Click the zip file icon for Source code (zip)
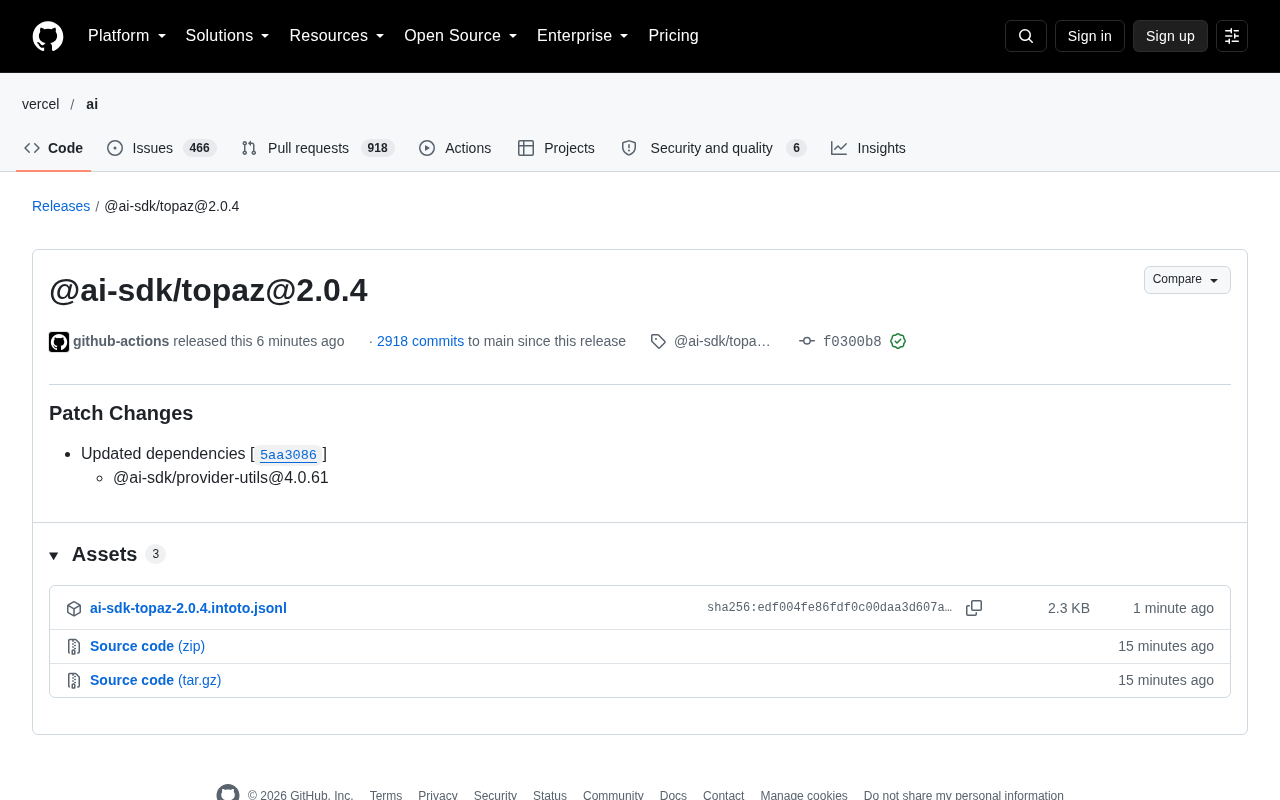The height and width of the screenshot is (800, 1280). [x=74, y=647]
